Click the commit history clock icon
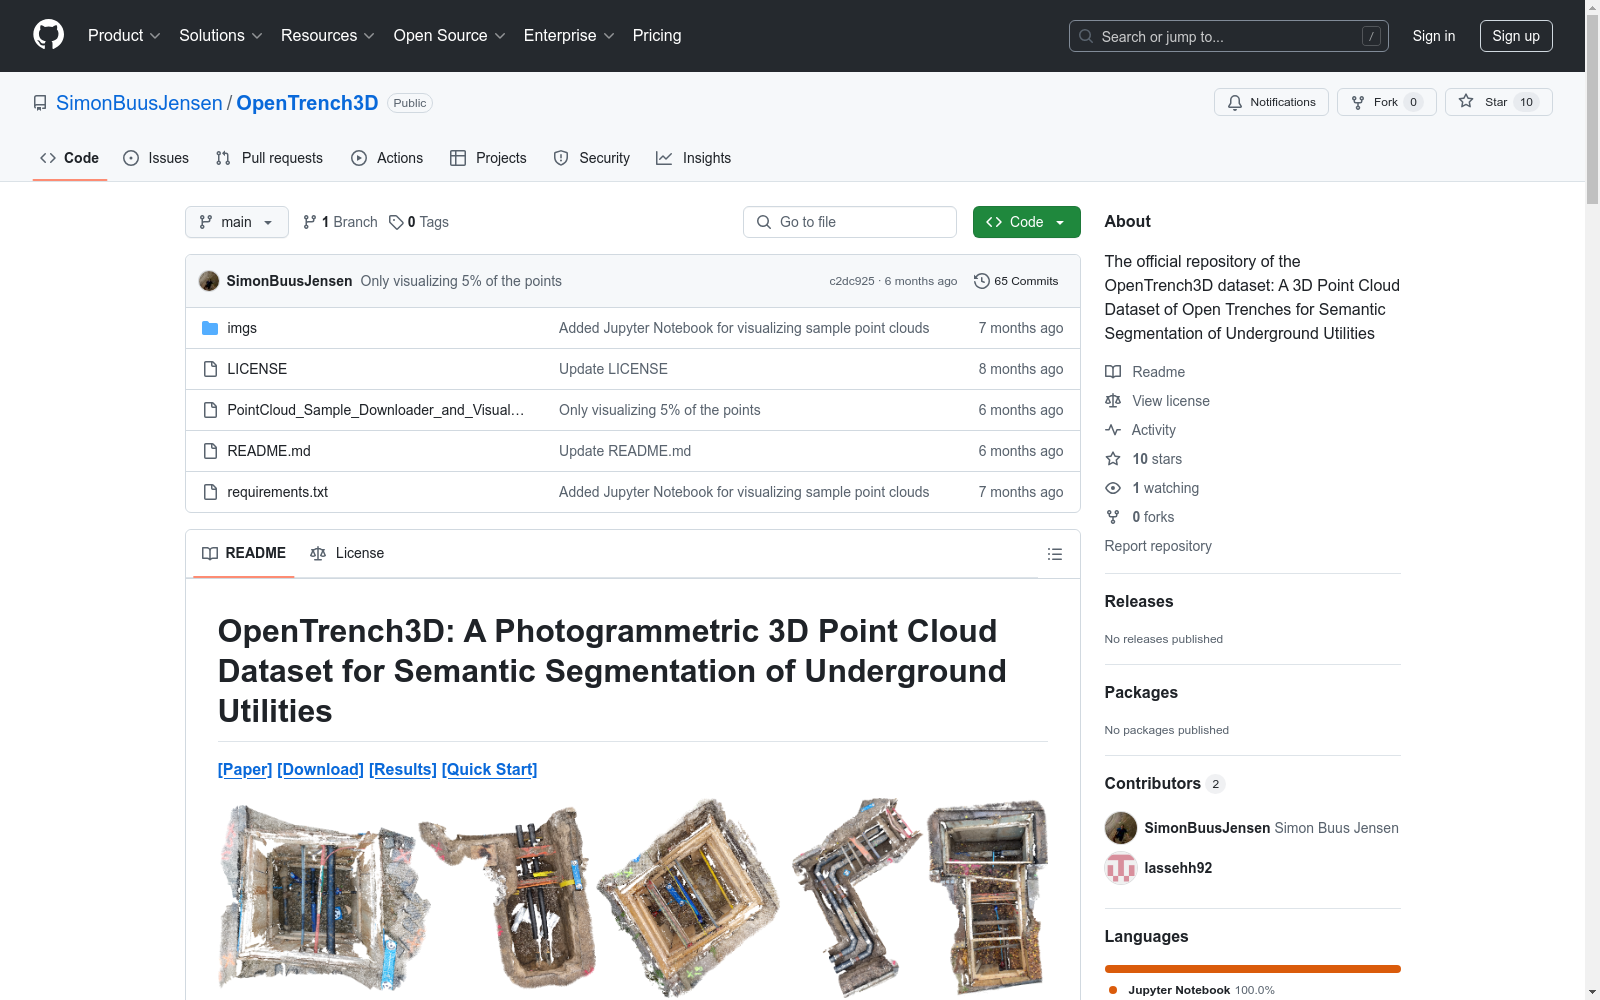 click(982, 281)
